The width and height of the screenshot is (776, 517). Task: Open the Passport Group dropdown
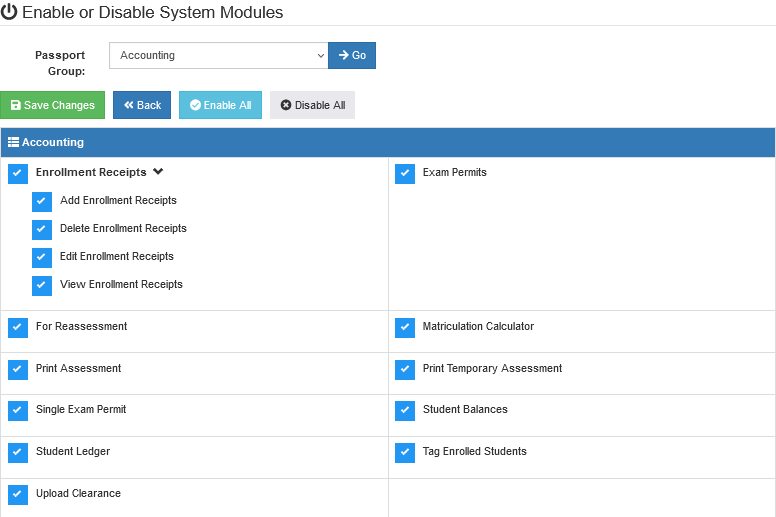pyautogui.click(x=218, y=55)
